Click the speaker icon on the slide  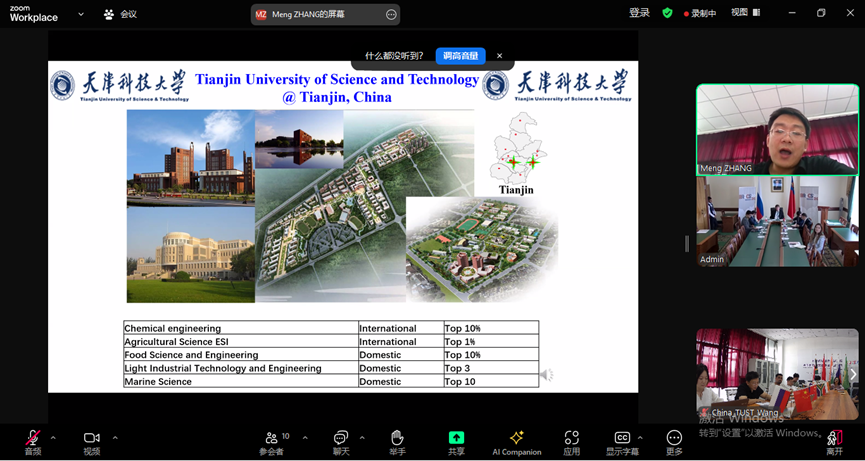click(546, 375)
